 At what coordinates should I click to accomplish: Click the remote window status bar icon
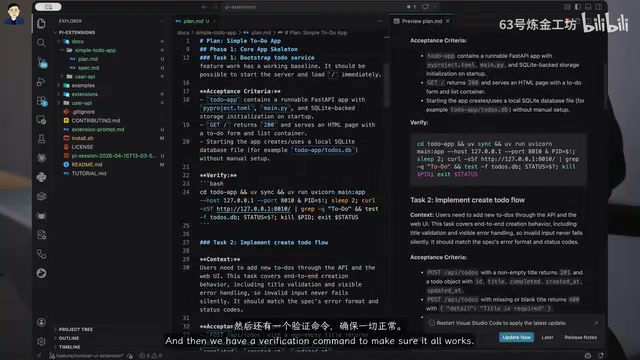click(x=39, y=356)
